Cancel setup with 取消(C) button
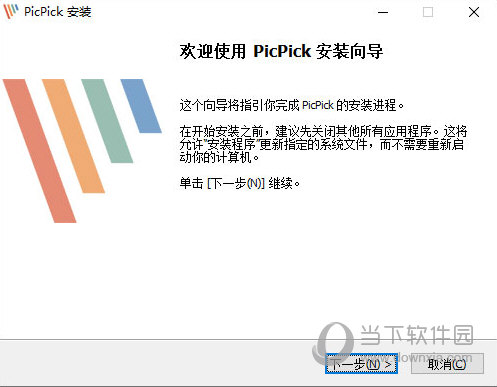 click(447, 364)
